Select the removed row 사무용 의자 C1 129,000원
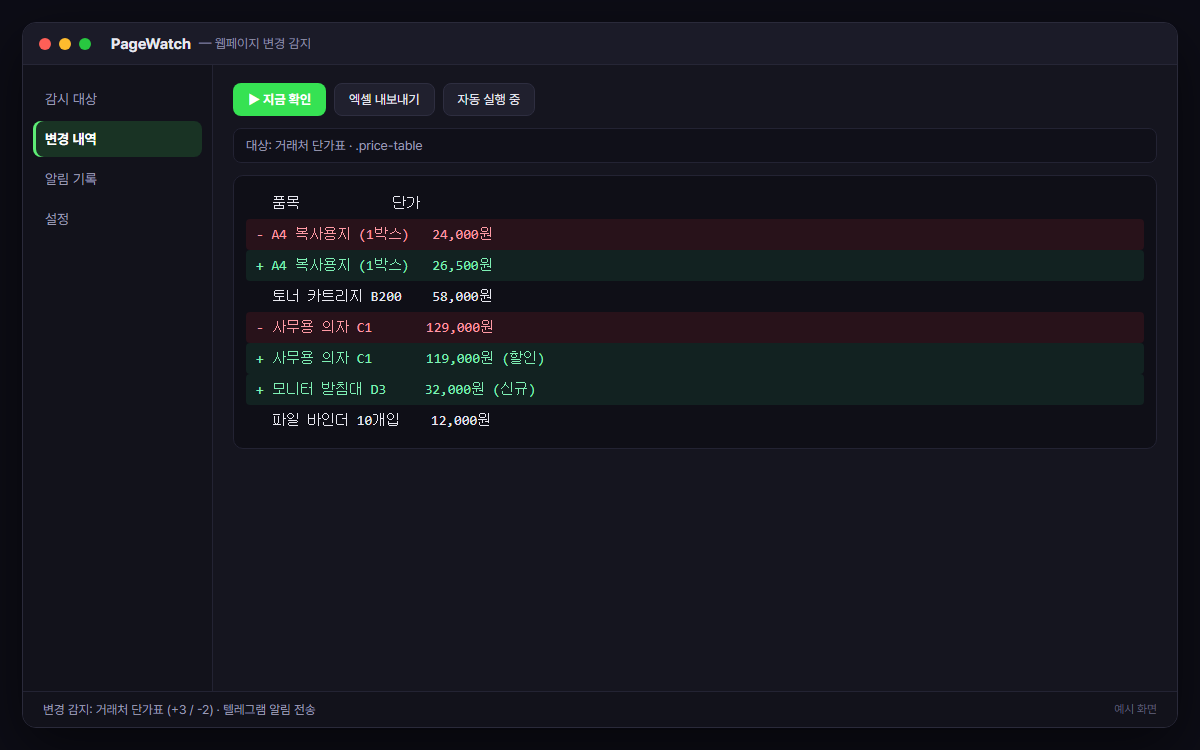1200x750 pixels. pyautogui.click(x=694, y=327)
